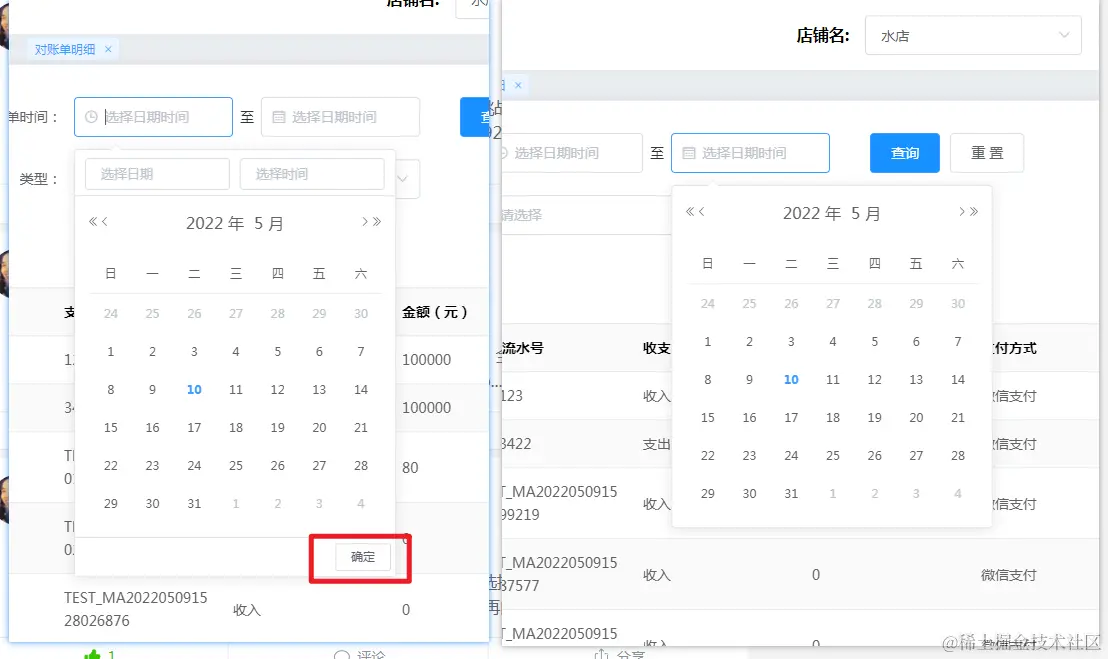
Task: Click 评论 comment icon at bottom
Action: pos(342,655)
